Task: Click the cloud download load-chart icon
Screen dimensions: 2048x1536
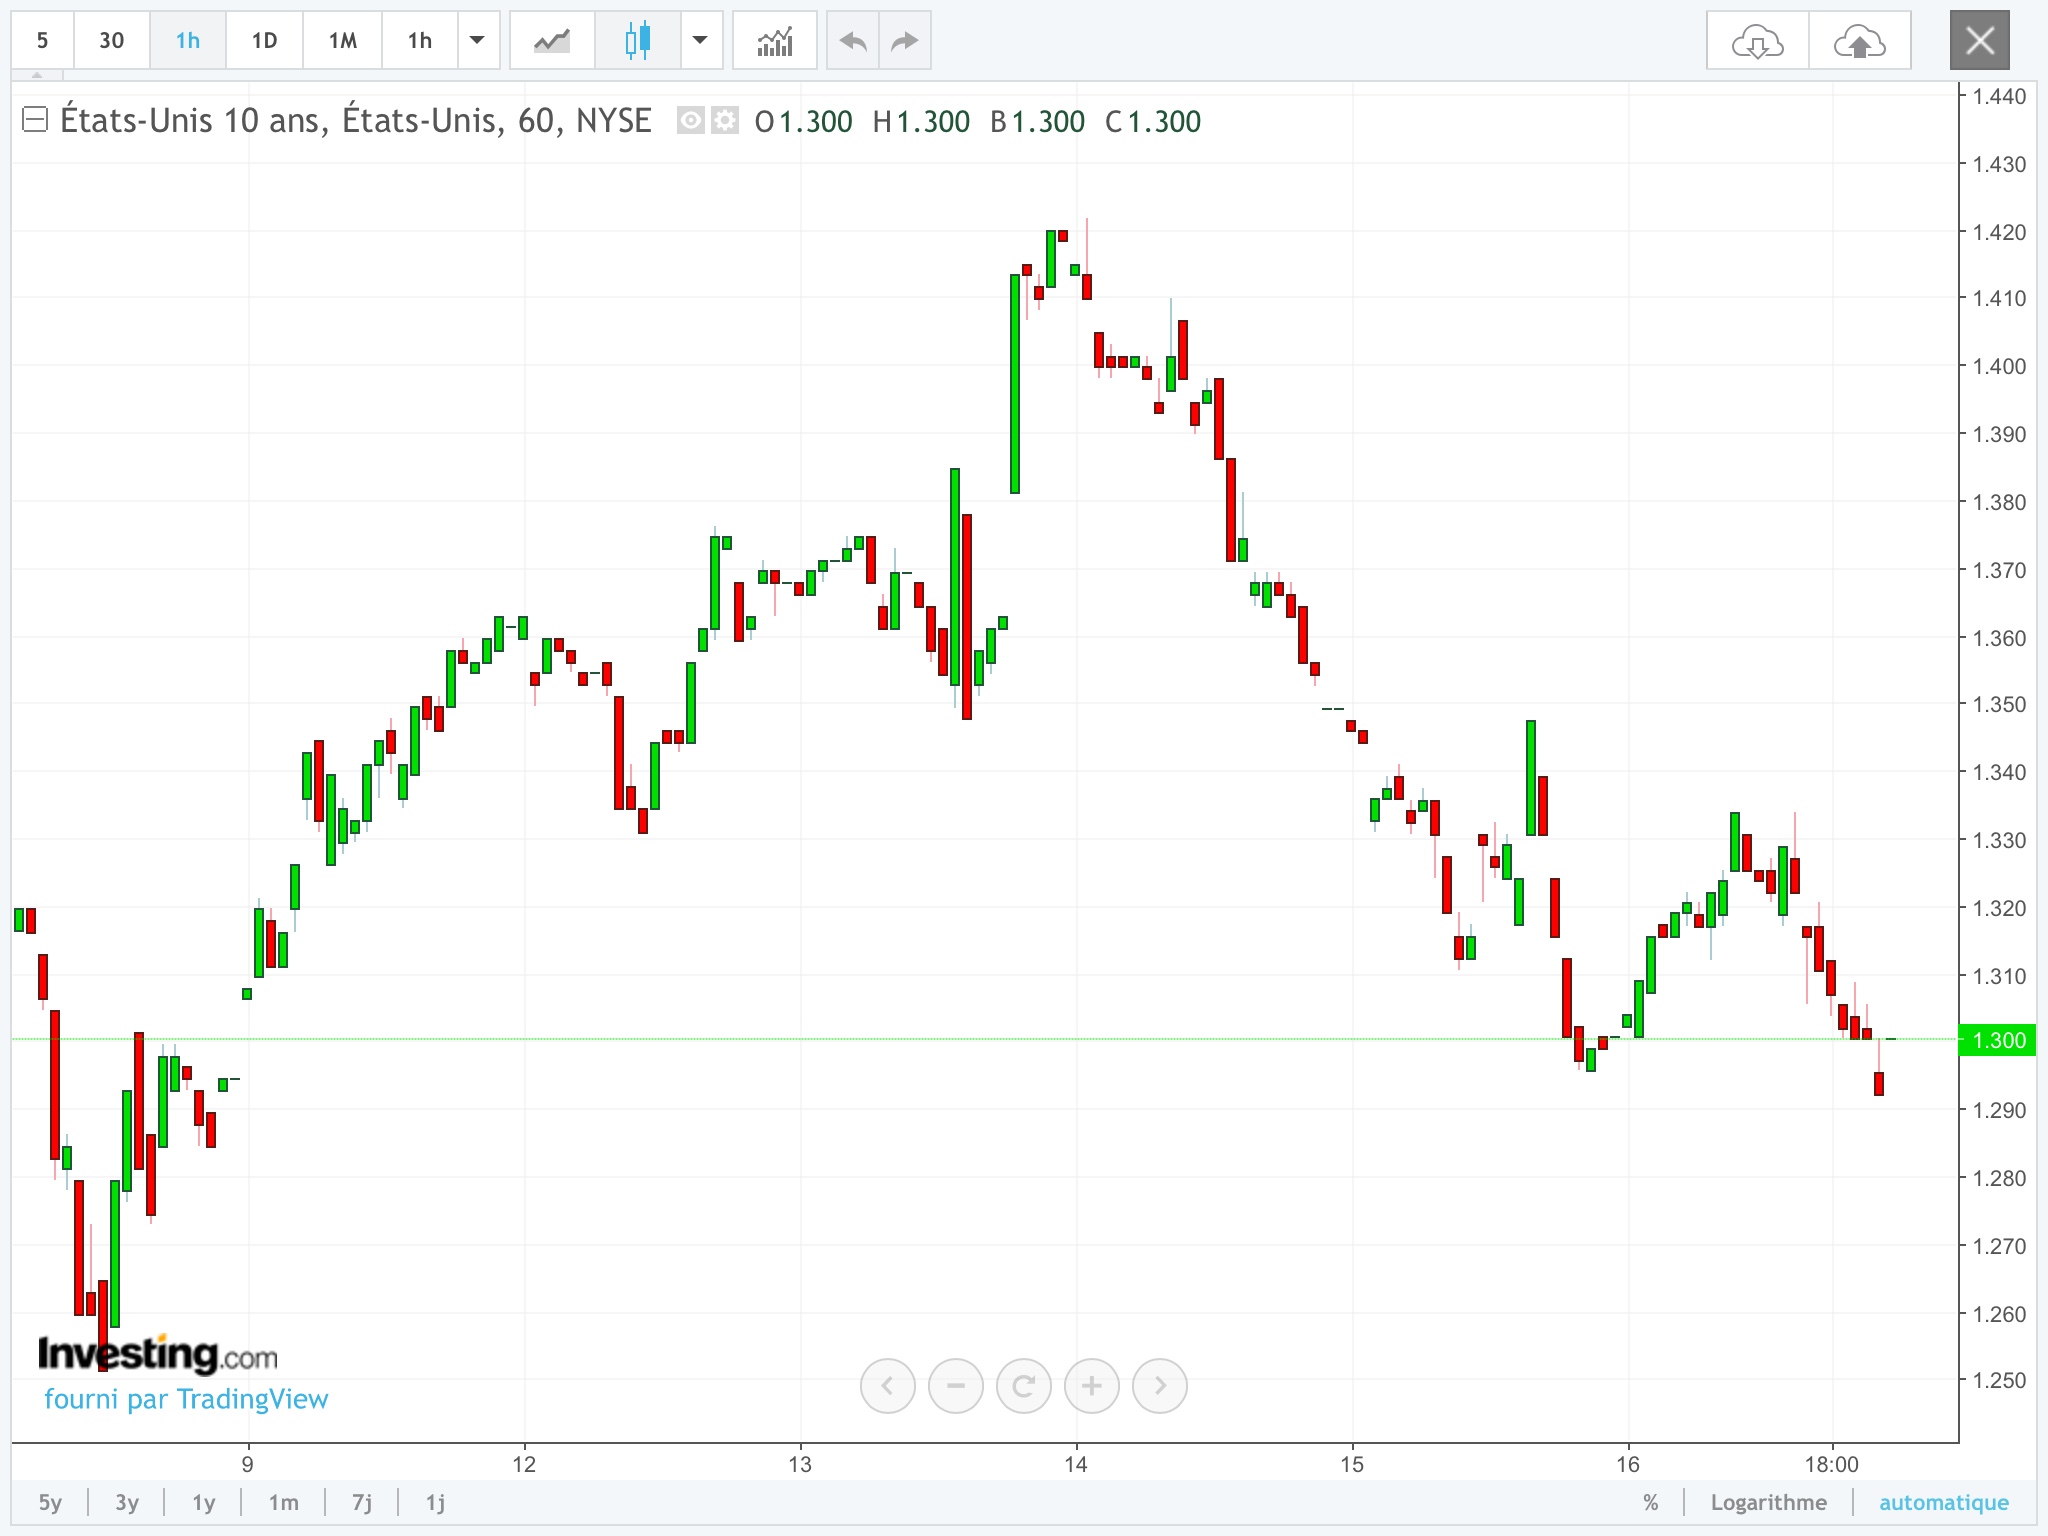Action: (1757, 41)
